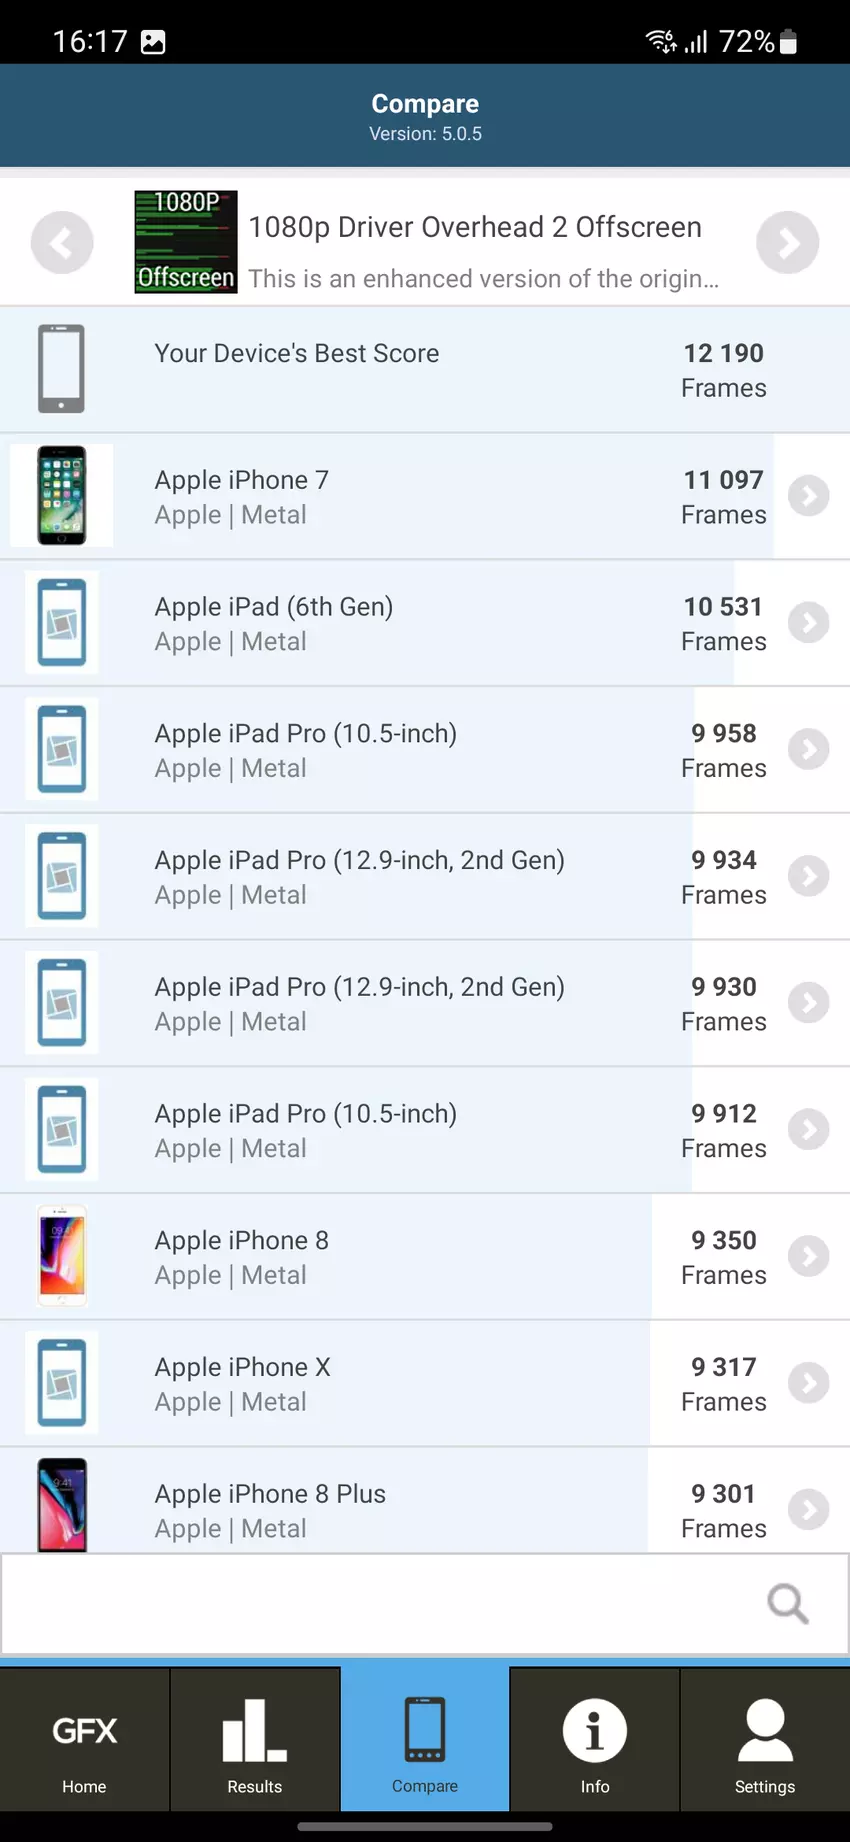Tap the Apple iPhone 8 device image
The image size is (850, 1842).
click(62, 1257)
